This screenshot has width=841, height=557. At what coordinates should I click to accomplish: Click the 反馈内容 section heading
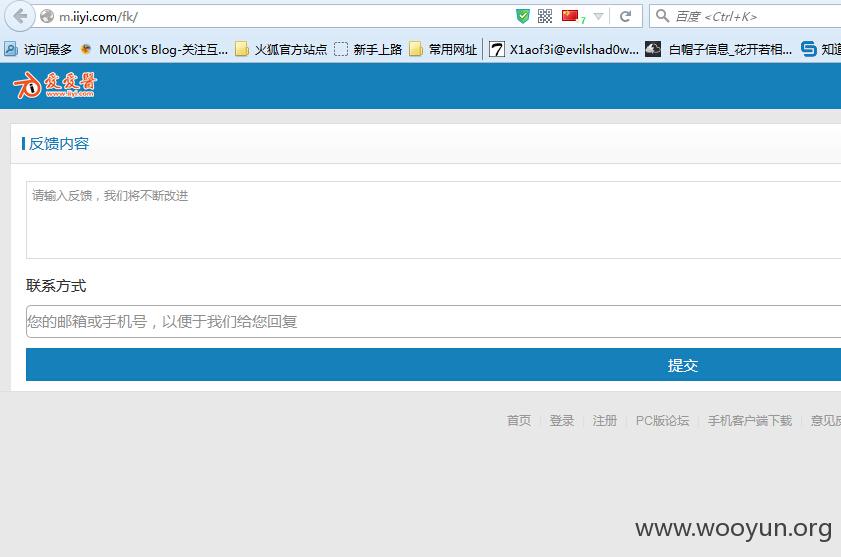[59, 144]
